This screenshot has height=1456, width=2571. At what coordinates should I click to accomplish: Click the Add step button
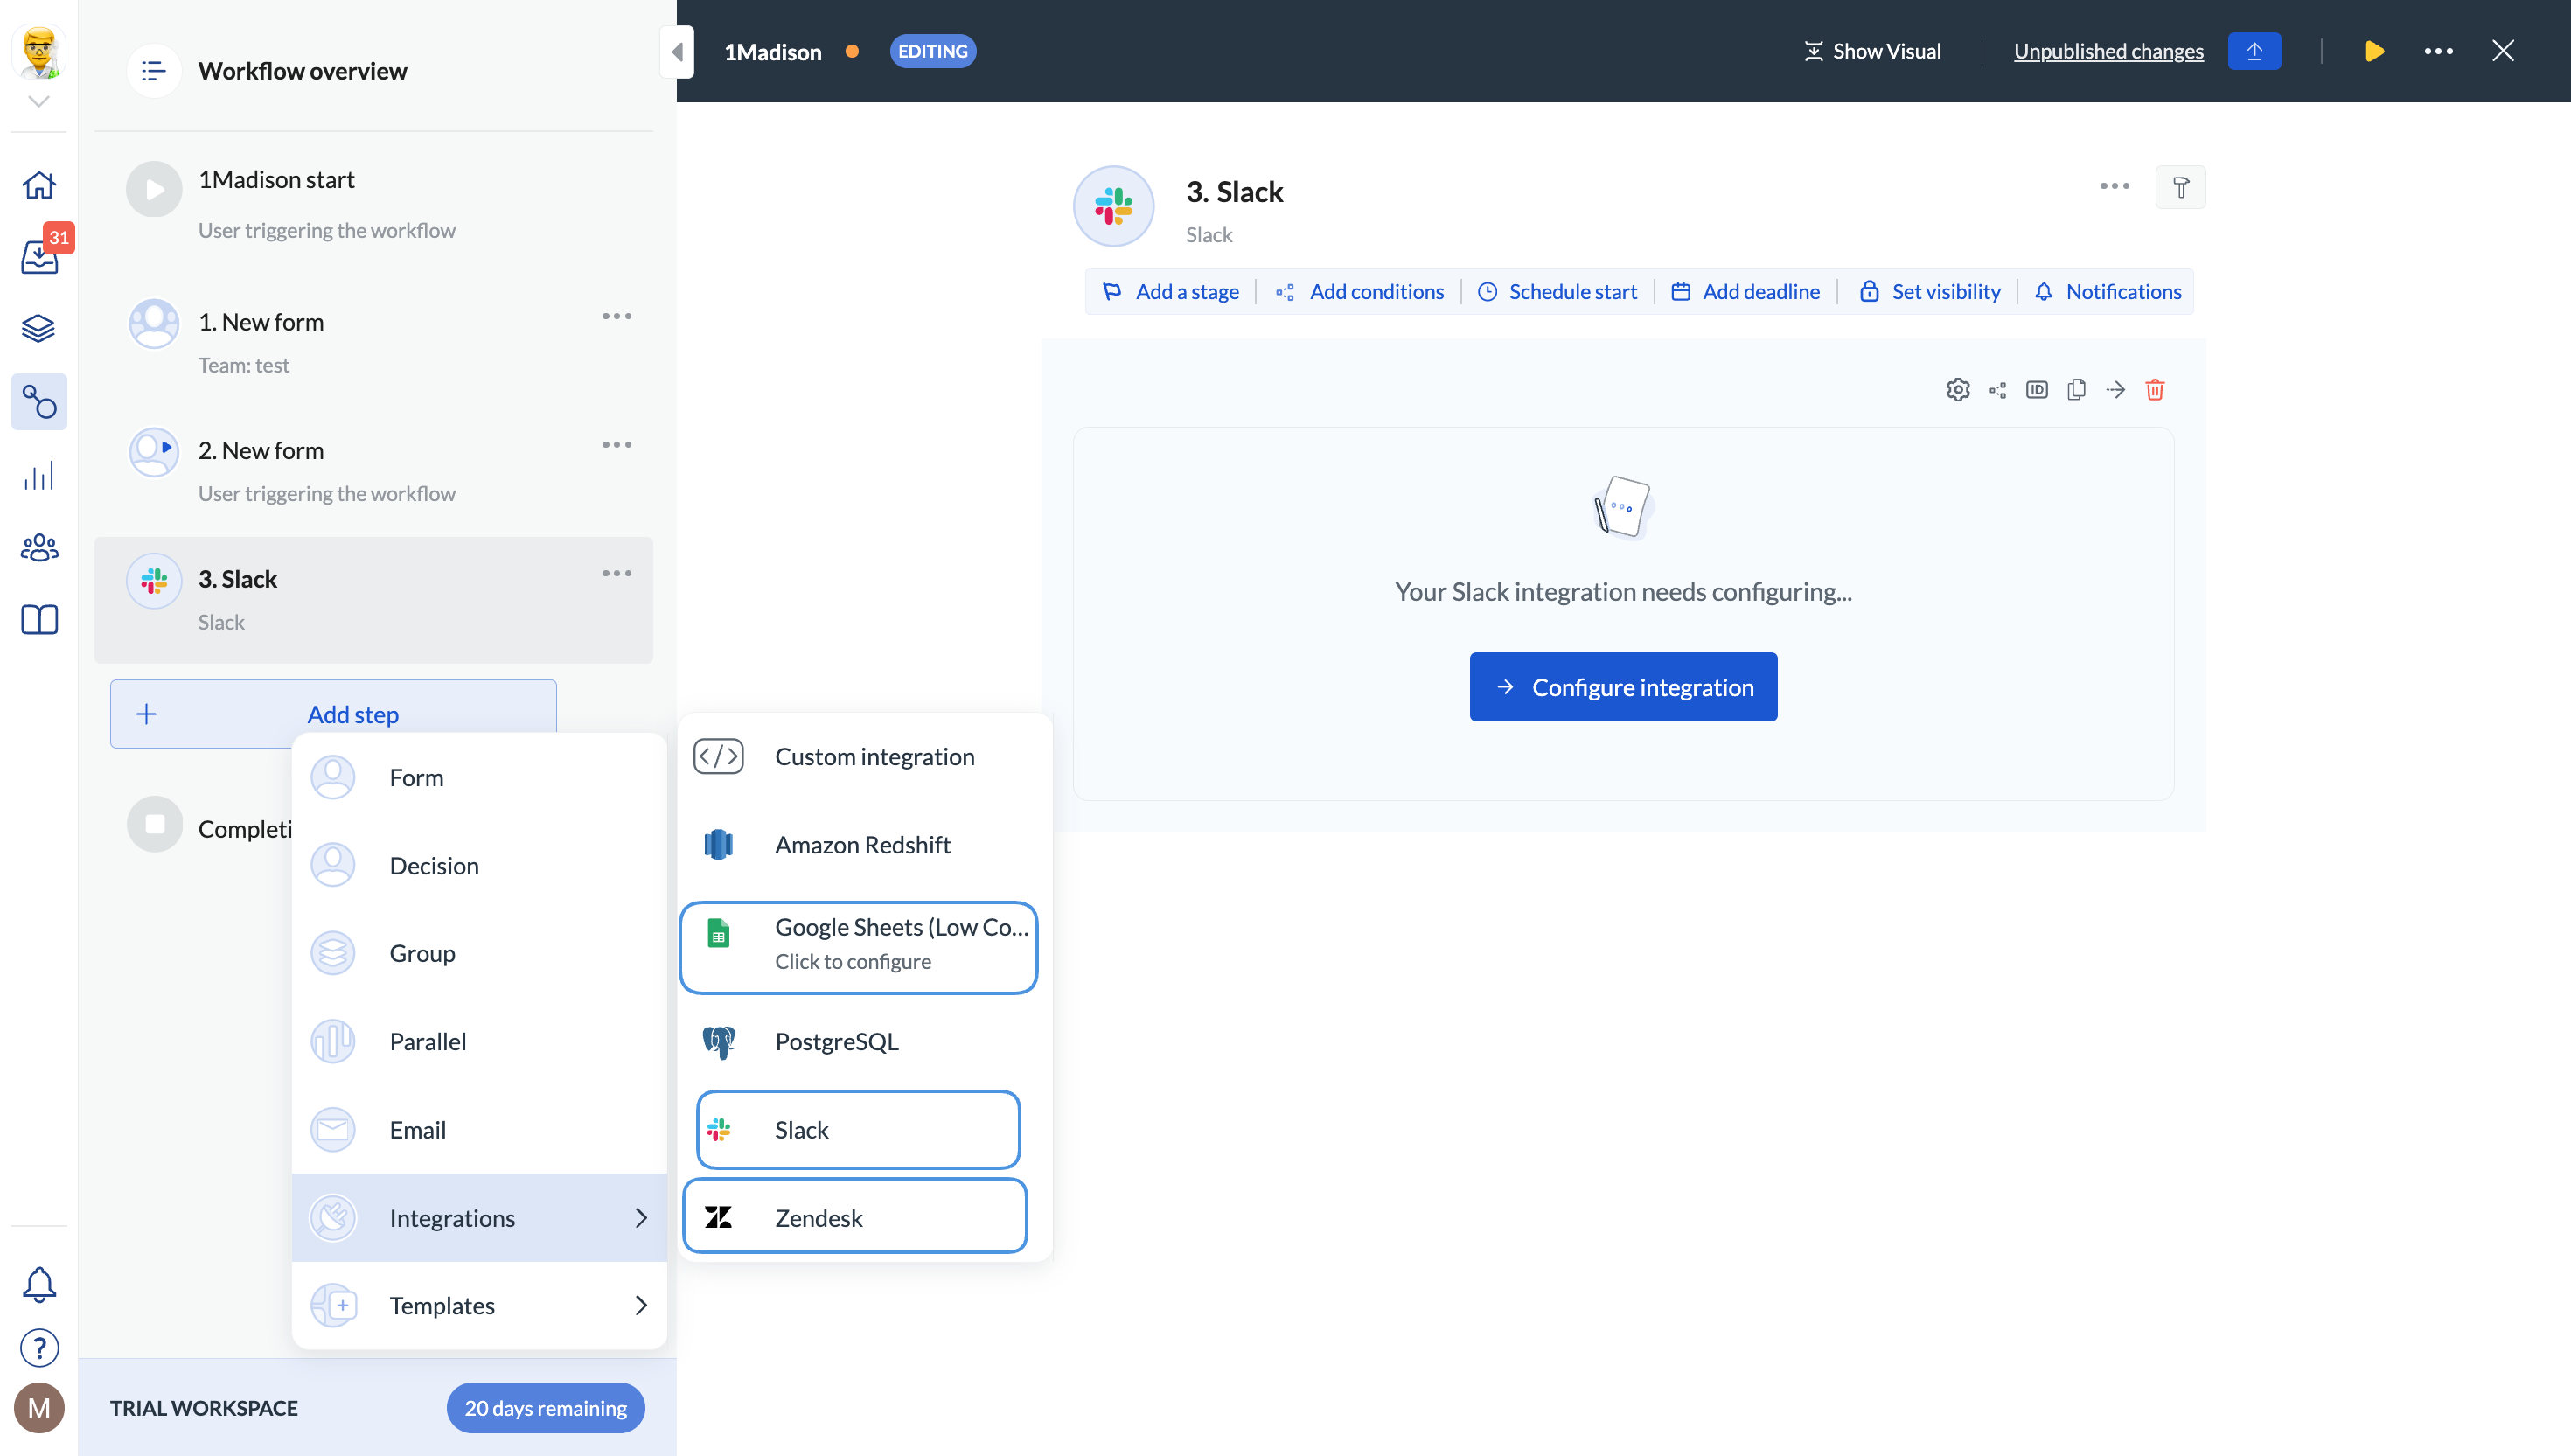(x=333, y=714)
